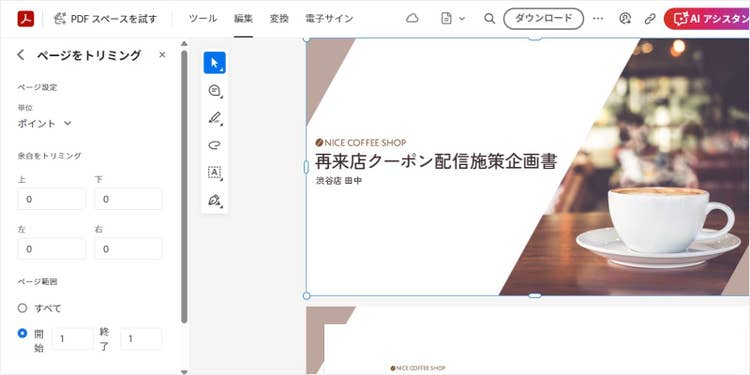Select the 開始 page range radio button
Image resolution: width=750 pixels, height=375 pixels.
[22, 333]
